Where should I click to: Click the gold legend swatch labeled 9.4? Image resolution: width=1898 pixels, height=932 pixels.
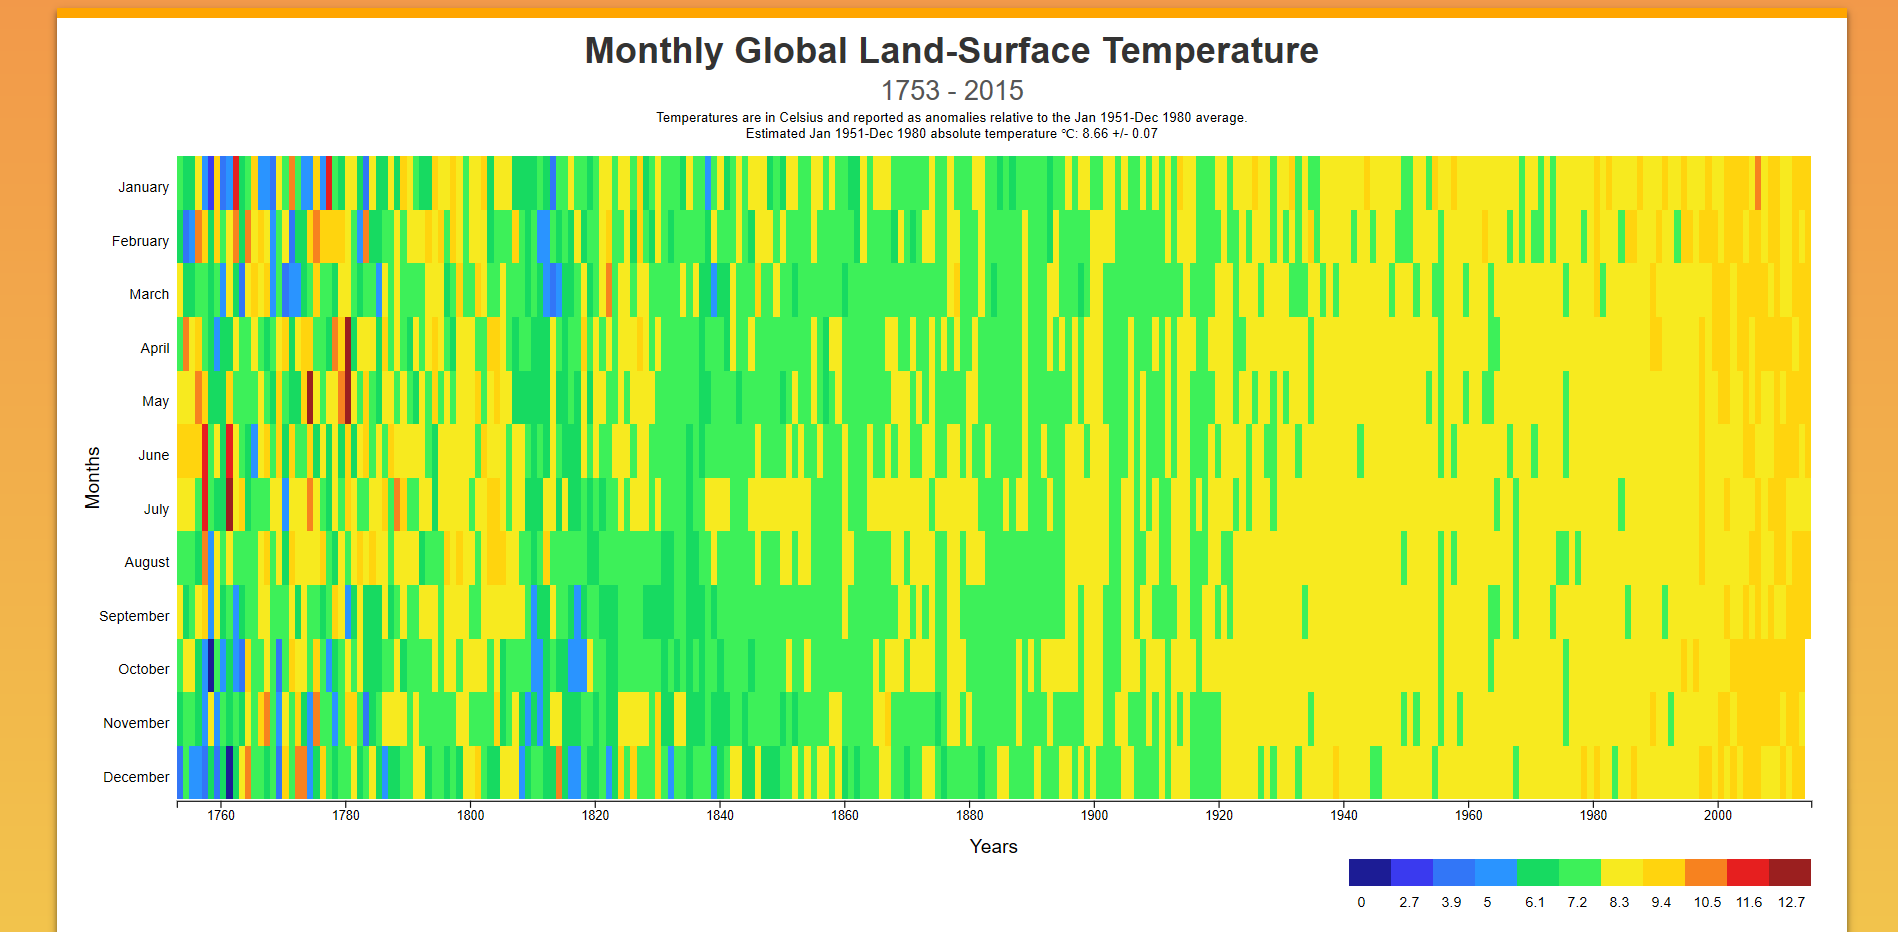[1663, 872]
